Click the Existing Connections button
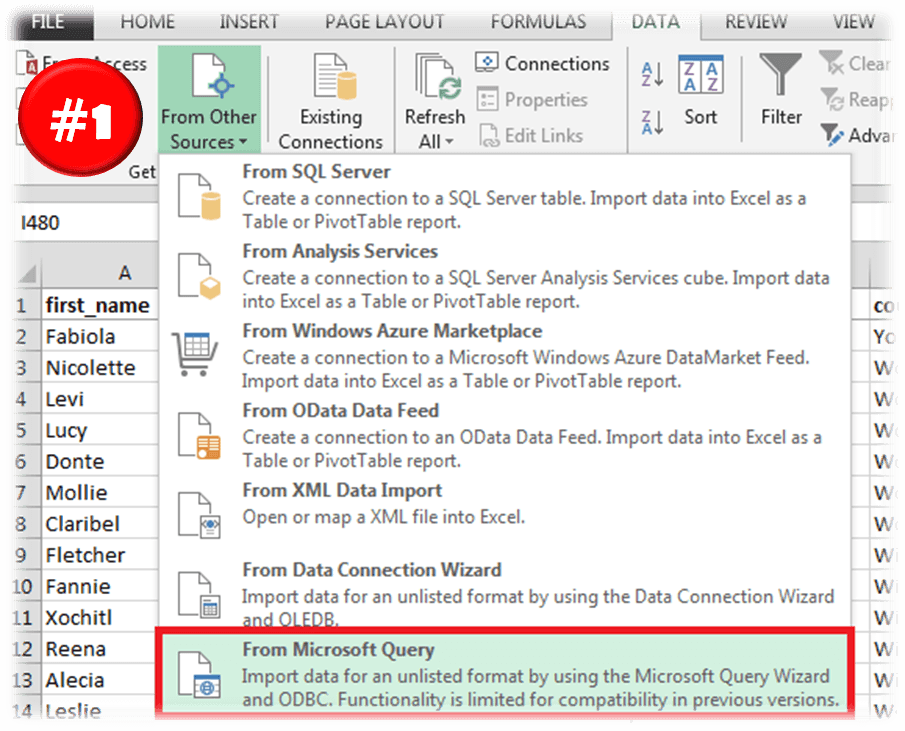The width and height of the screenshot is (905, 731). coord(331,100)
